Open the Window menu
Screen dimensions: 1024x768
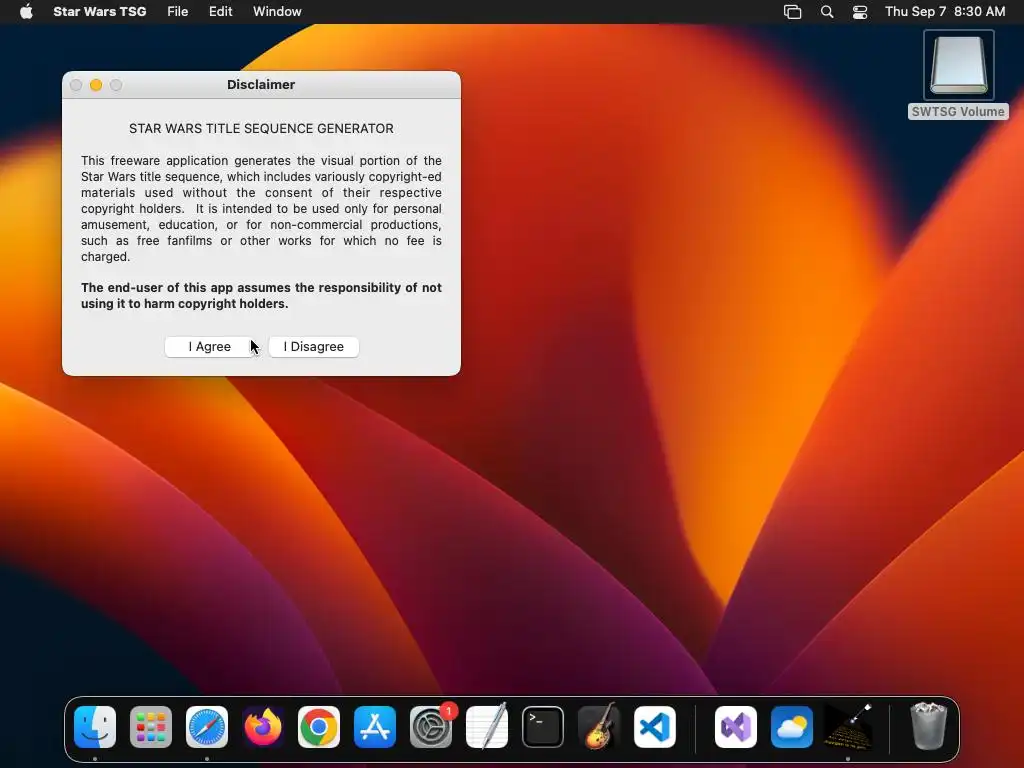click(x=277, y=12)
